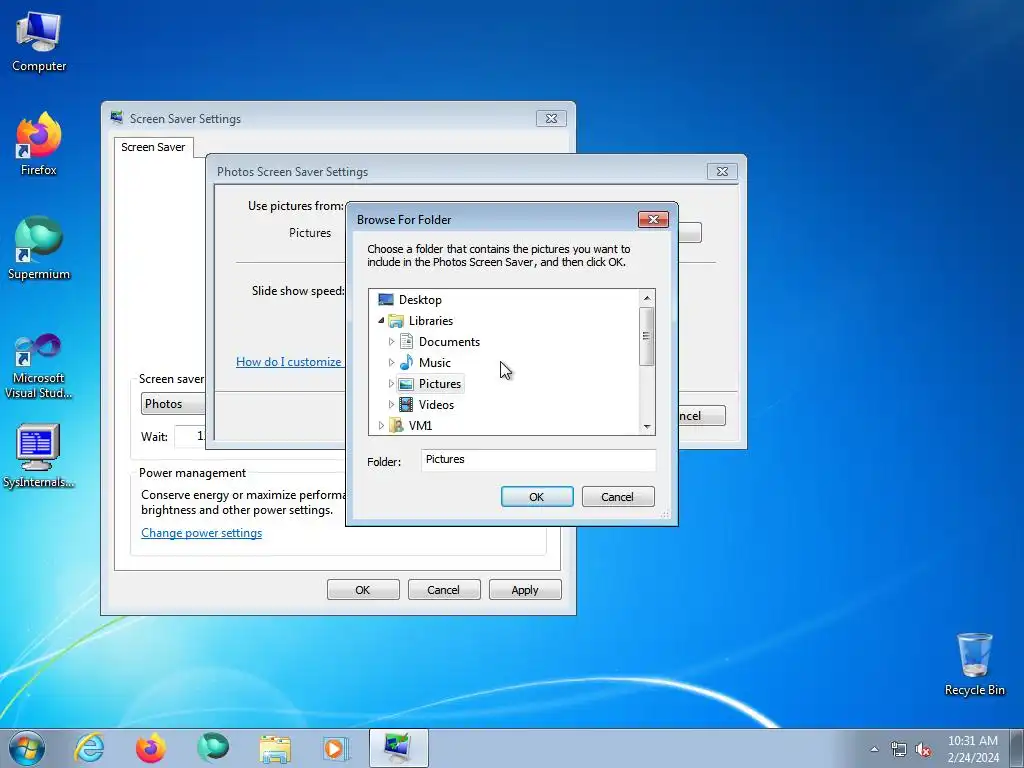This screenshot has height=768, width=1024.
Task: Click the VM1 user folder icon
Action: (x=396, y=426)
